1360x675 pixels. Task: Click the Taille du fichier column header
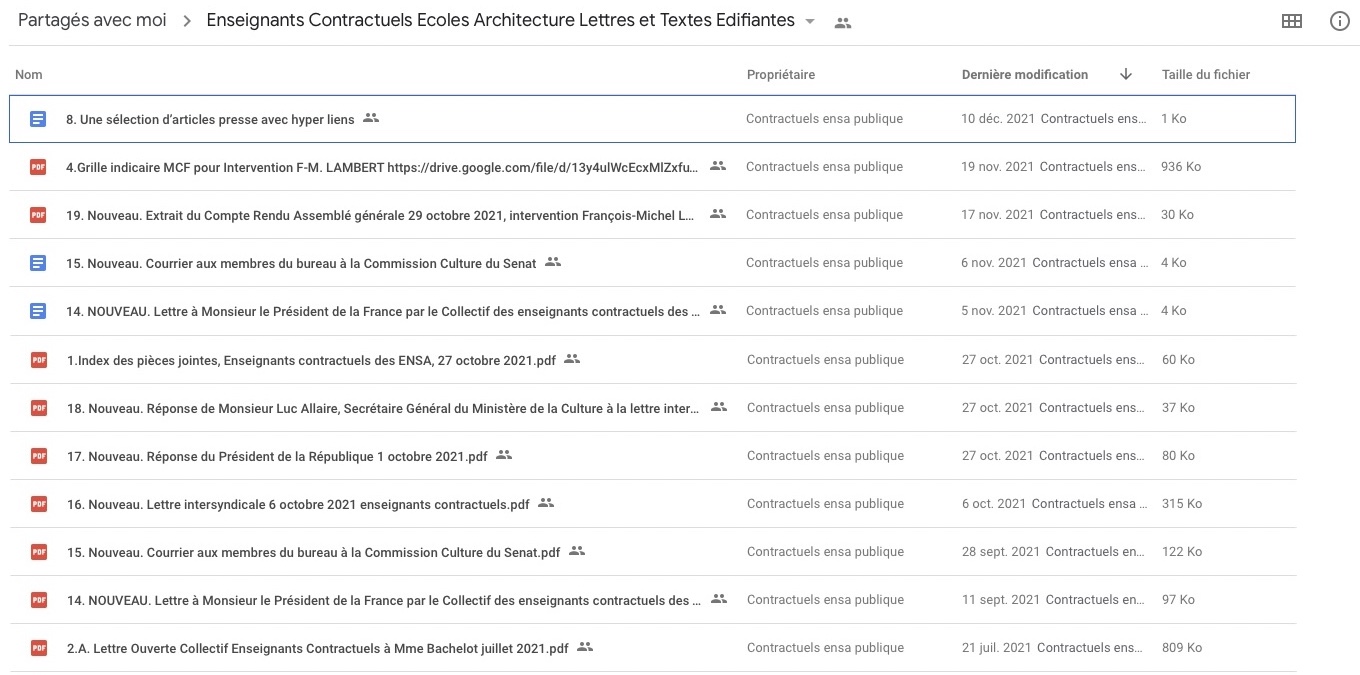pyautogui.click(x=1205, y=74)
